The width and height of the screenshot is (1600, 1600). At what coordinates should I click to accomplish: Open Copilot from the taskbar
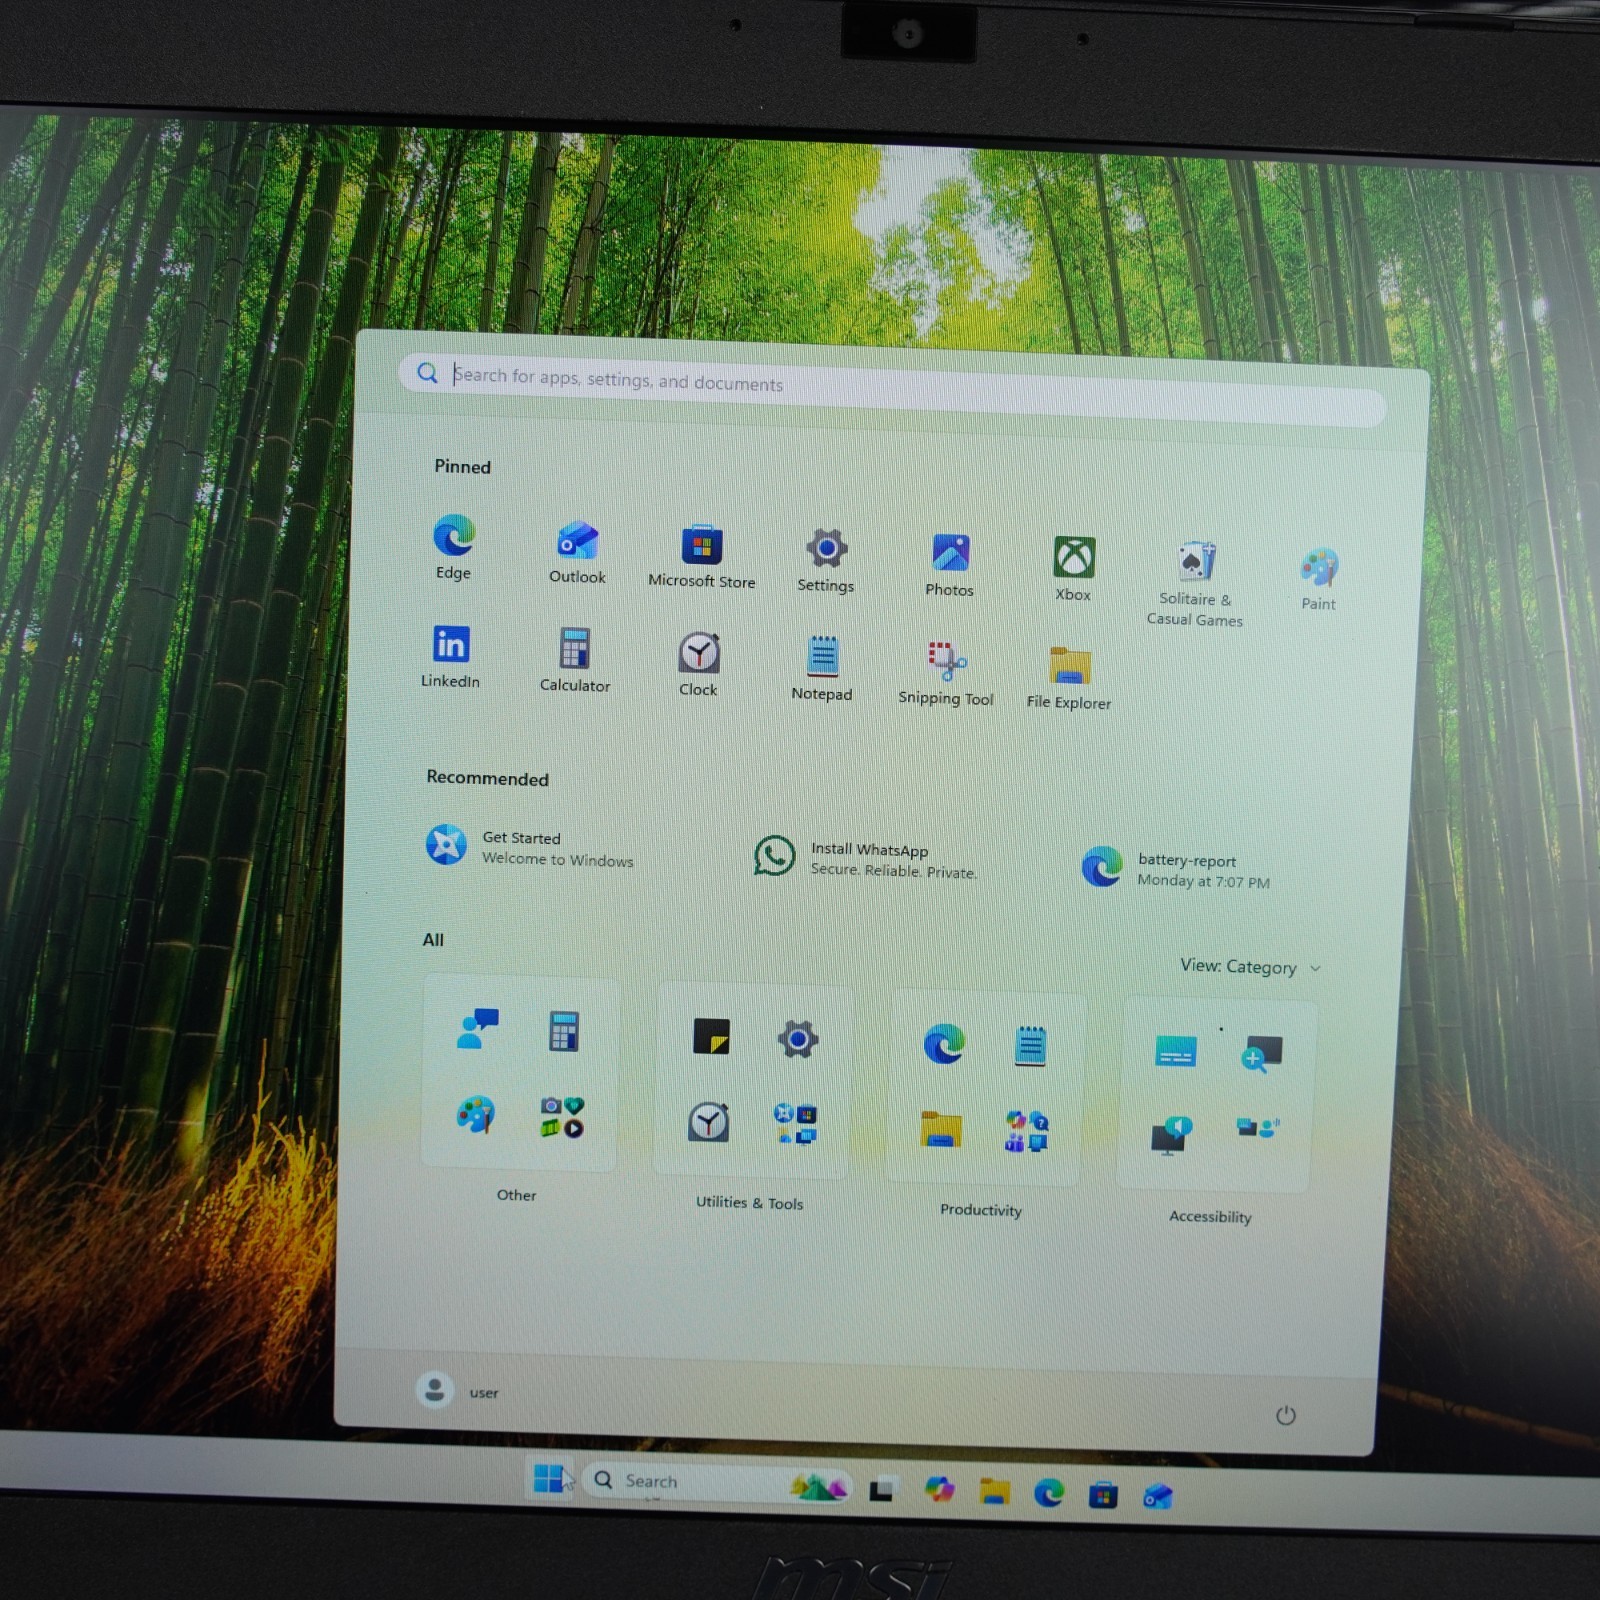939,1490
